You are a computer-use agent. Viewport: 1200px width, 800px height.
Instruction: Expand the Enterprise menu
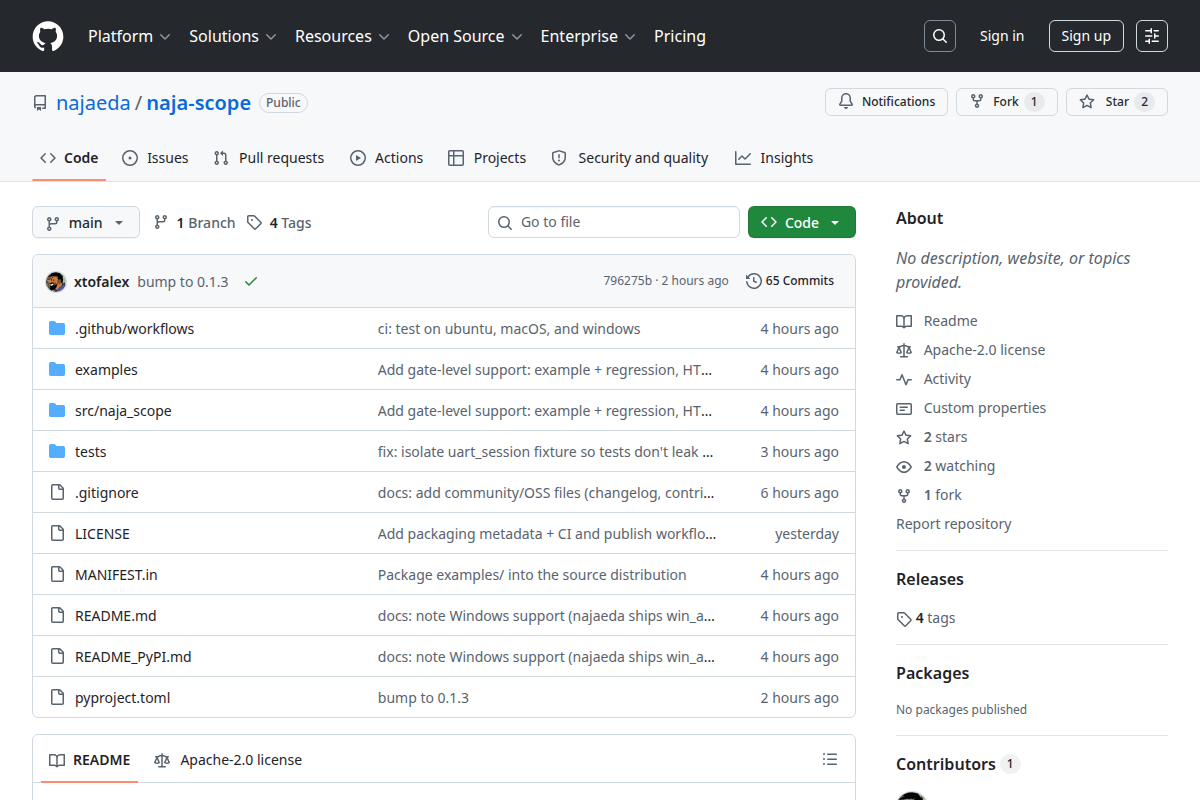click(588, 36)
